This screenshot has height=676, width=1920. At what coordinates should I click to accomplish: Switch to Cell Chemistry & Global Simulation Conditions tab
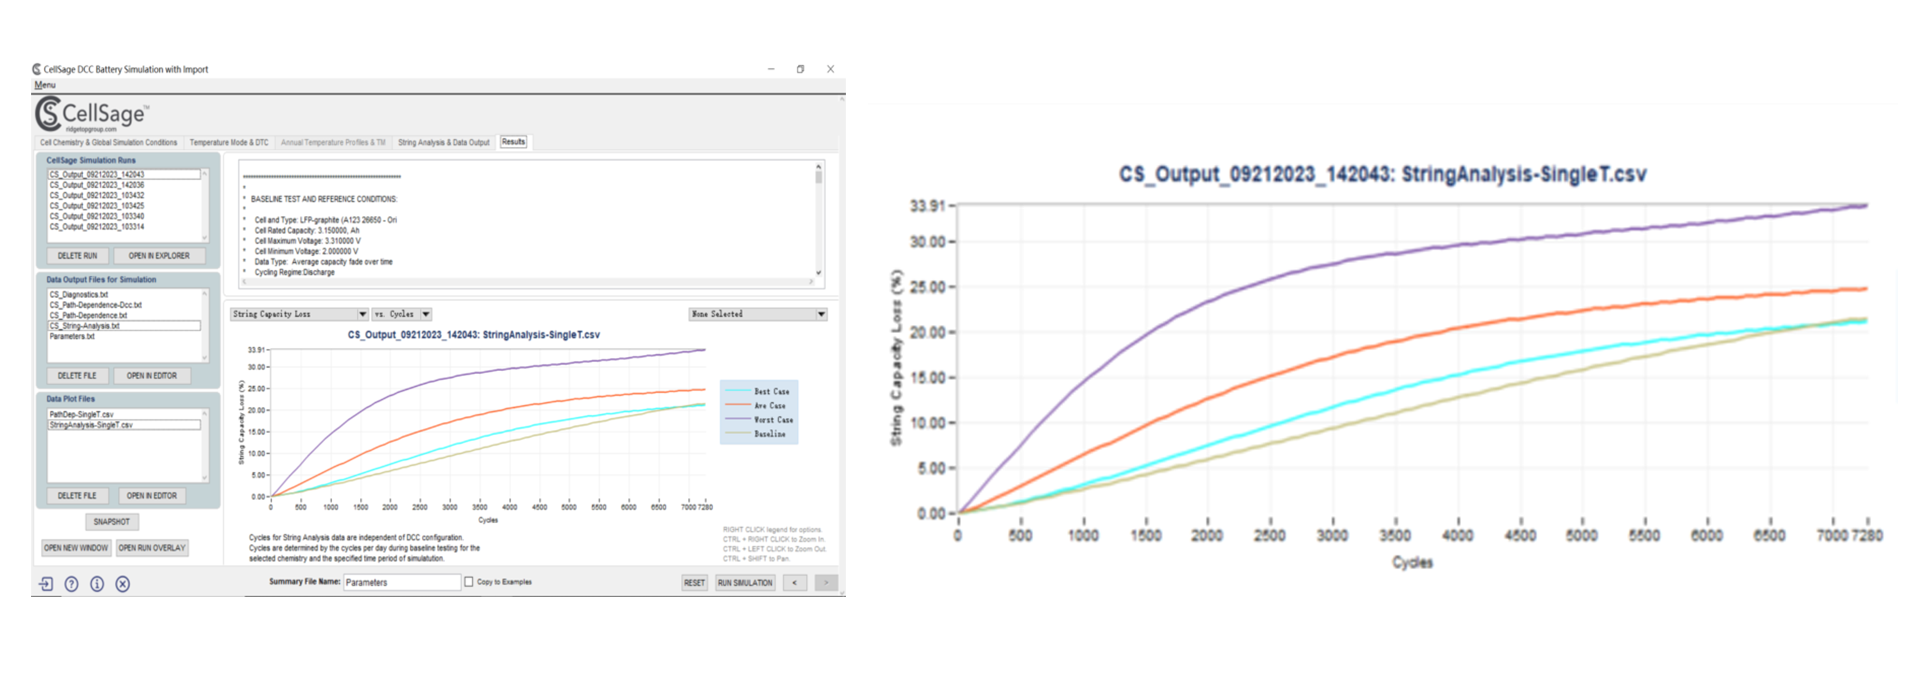click(x=109, y=142)
